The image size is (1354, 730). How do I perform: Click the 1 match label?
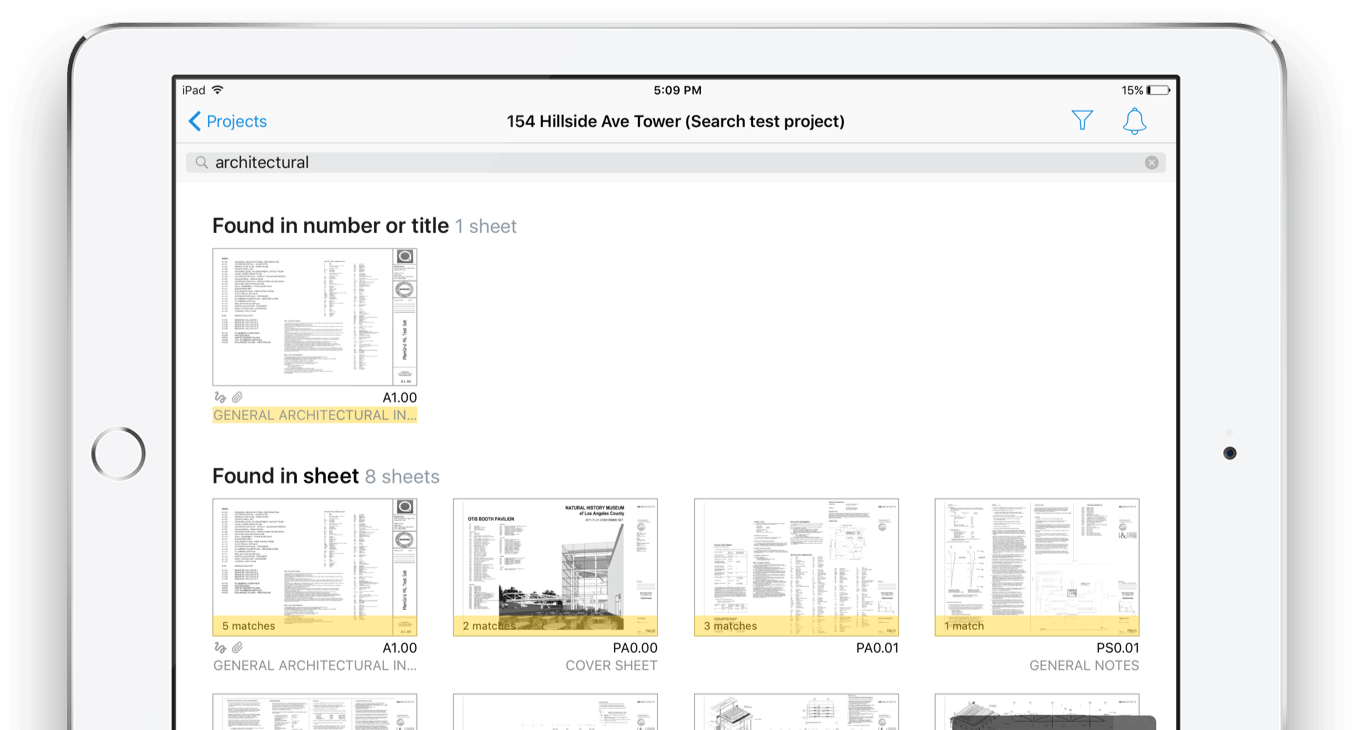[964, 626]
